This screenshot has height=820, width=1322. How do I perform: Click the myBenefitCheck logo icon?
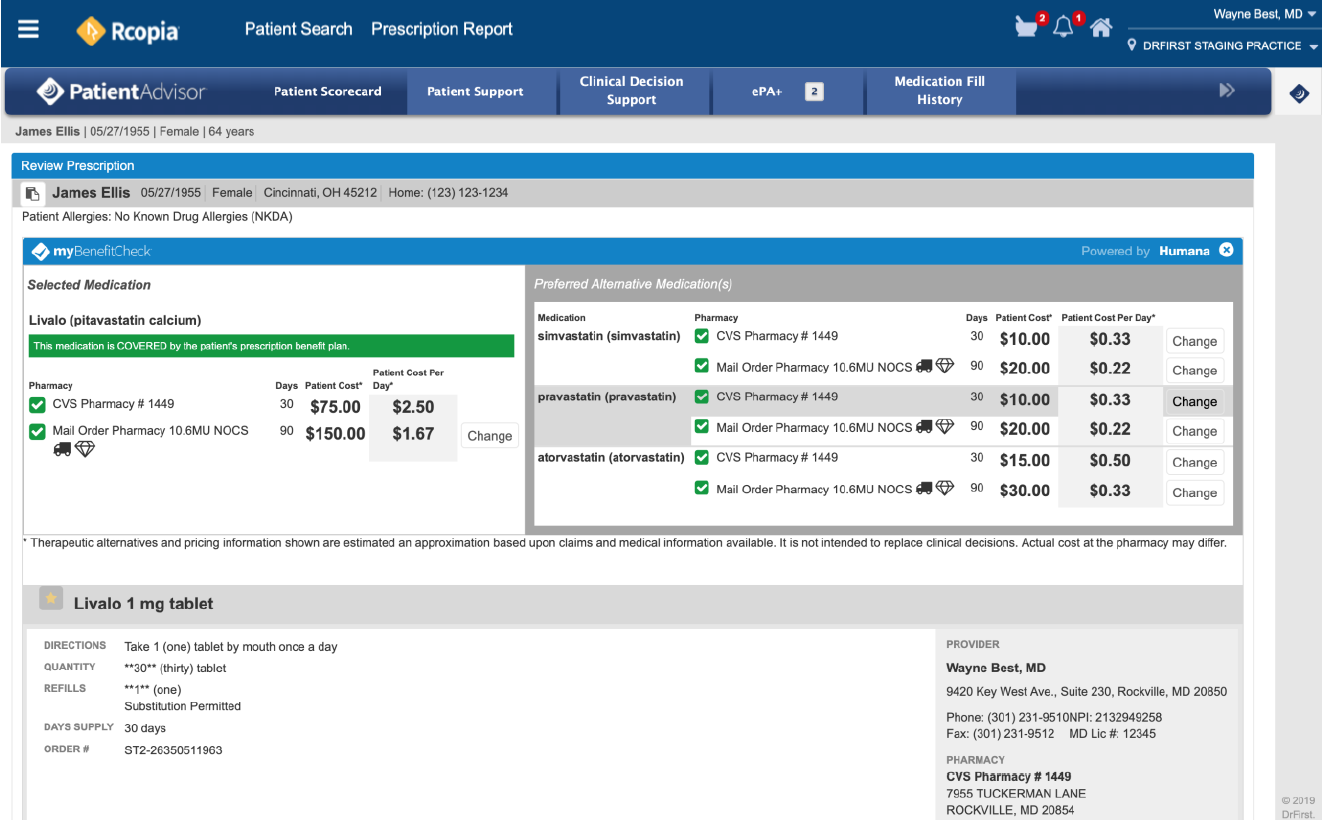[x=40, y=251]
